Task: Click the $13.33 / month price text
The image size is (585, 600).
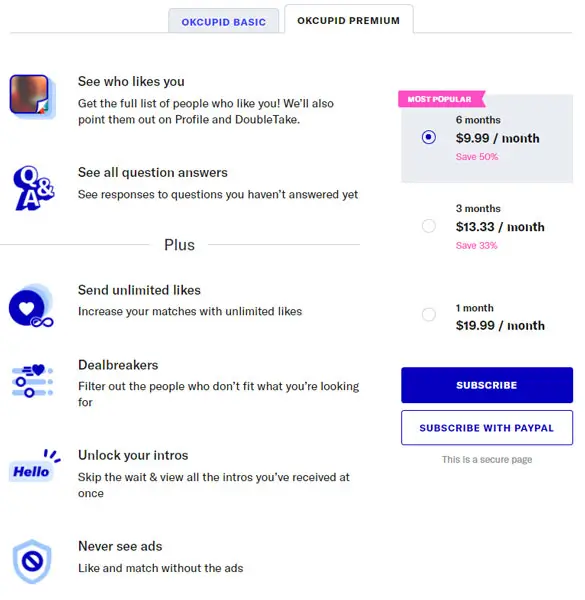Action: click(500, 227)
